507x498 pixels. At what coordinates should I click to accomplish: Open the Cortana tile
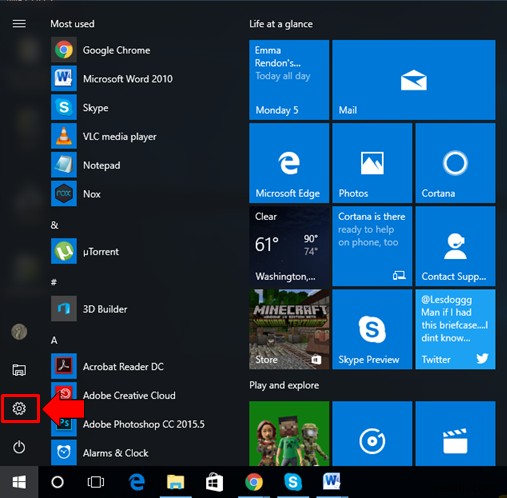[x=455, y=163]
